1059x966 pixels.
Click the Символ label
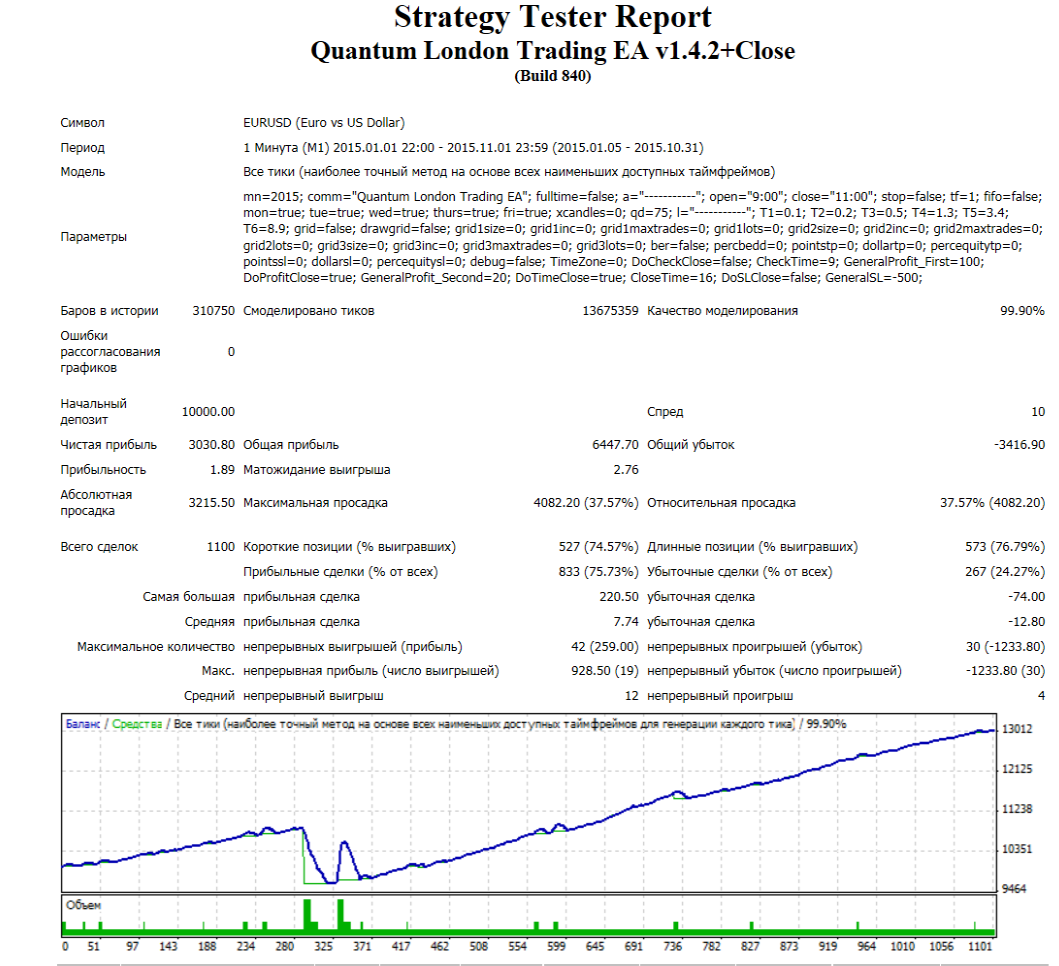click(x=82, y=122)
